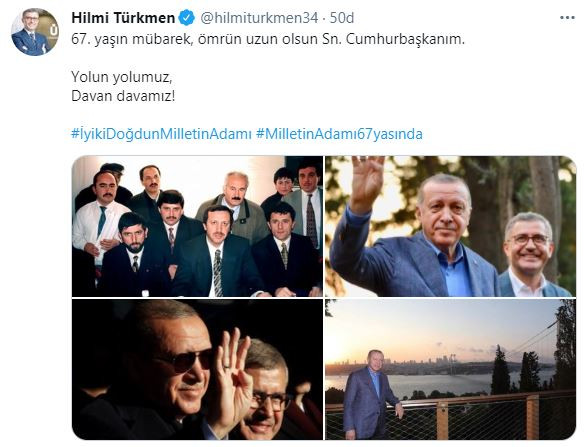Open the three-dot more options menu
The width and height of the screenshot is (585, 447).
pyautogui.click(x=567, y=18)
